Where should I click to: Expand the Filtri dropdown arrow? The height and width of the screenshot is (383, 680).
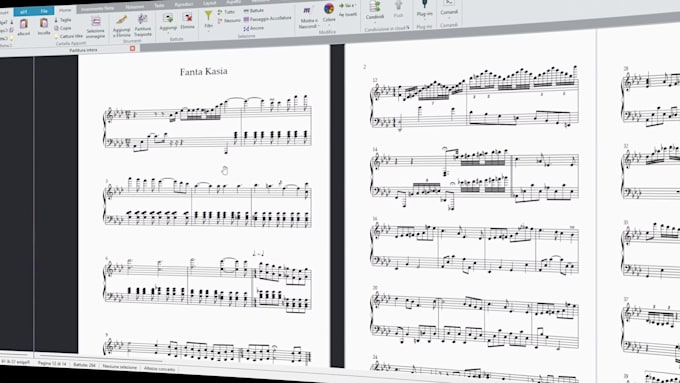(209, 32)
